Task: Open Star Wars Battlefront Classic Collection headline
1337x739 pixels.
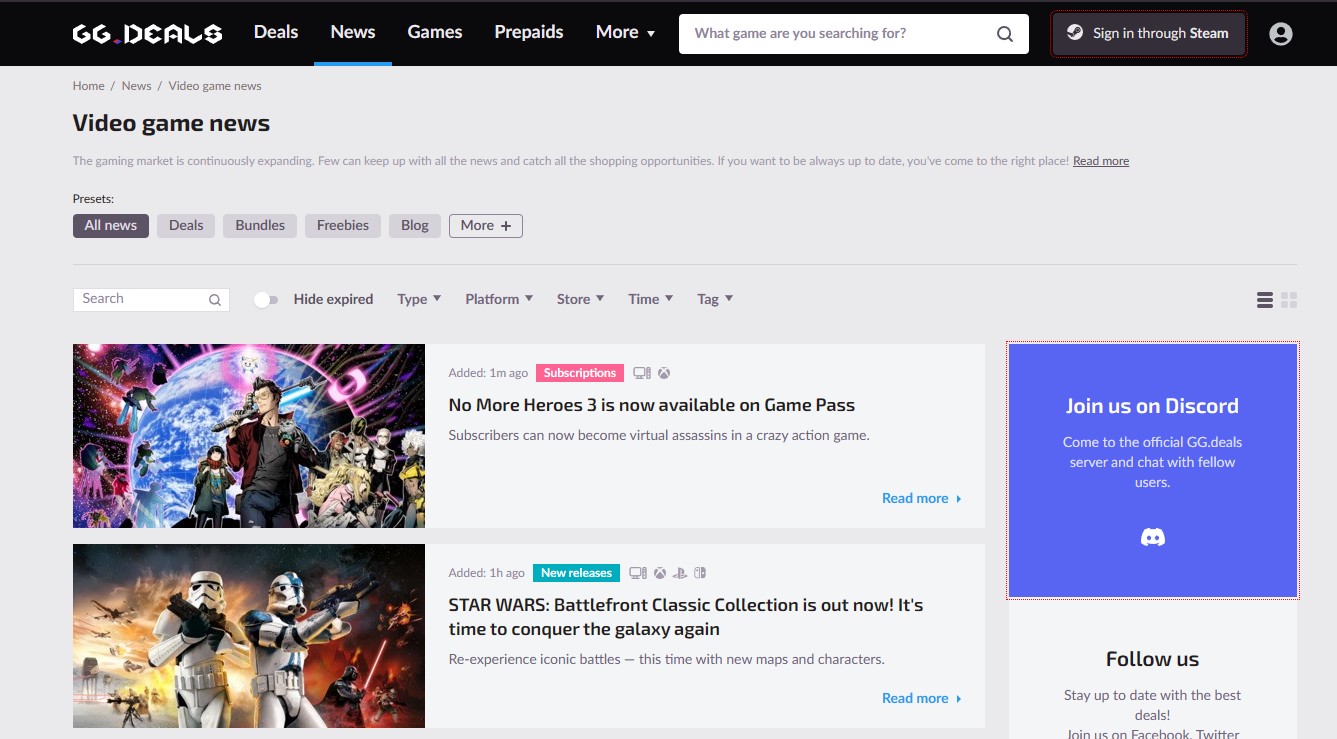Action: 686,617
